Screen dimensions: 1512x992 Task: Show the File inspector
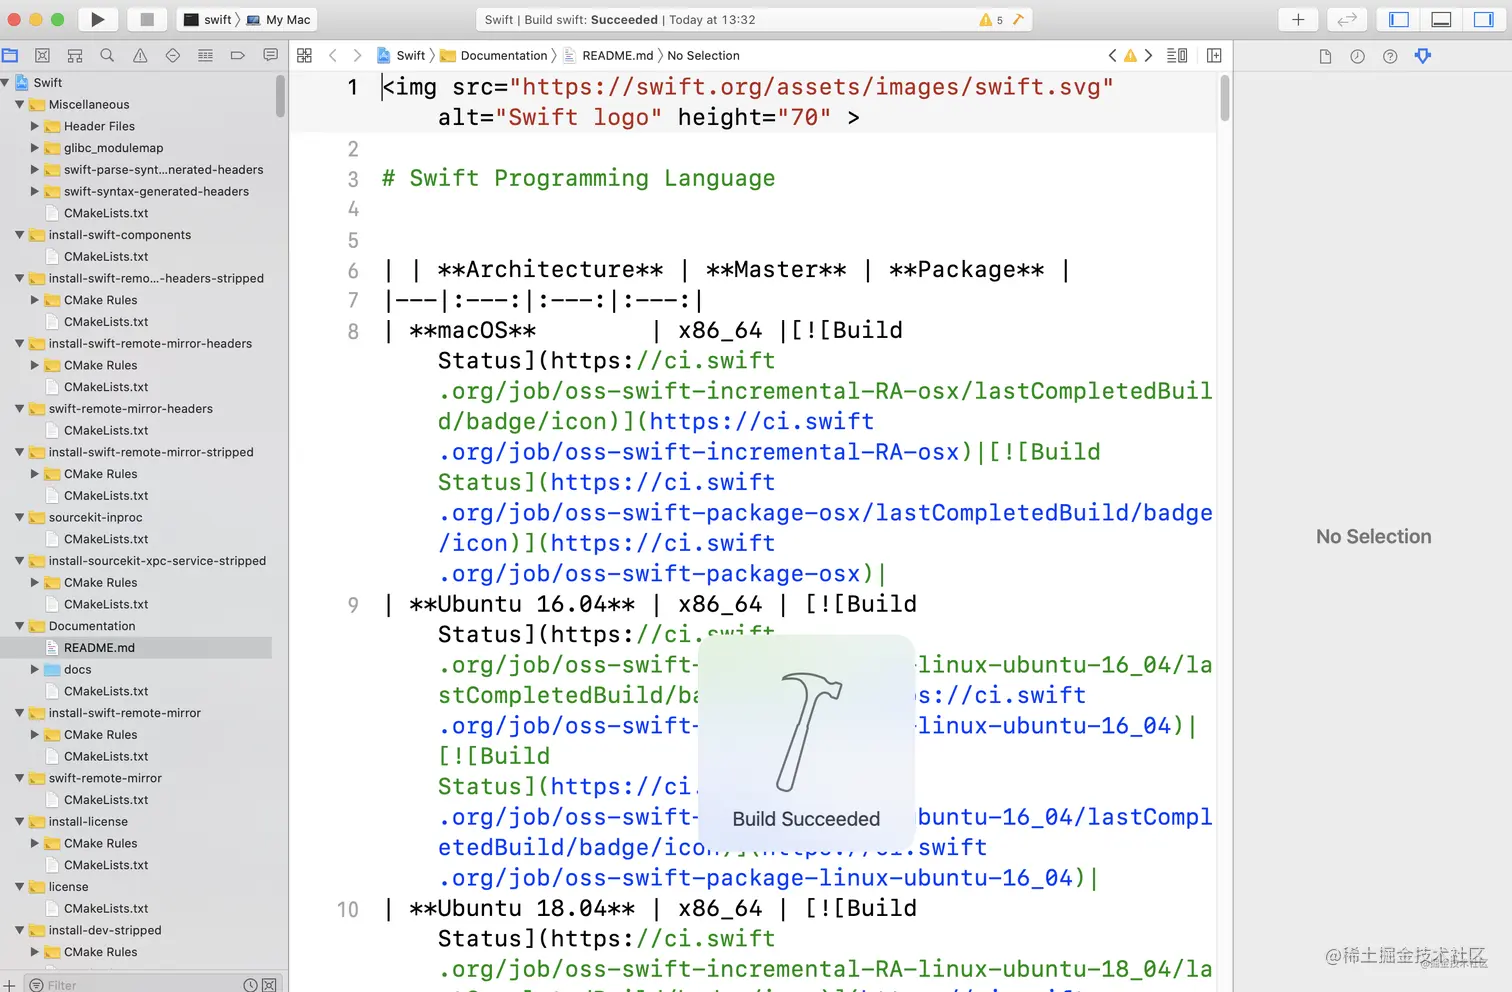pos(1325,56)
